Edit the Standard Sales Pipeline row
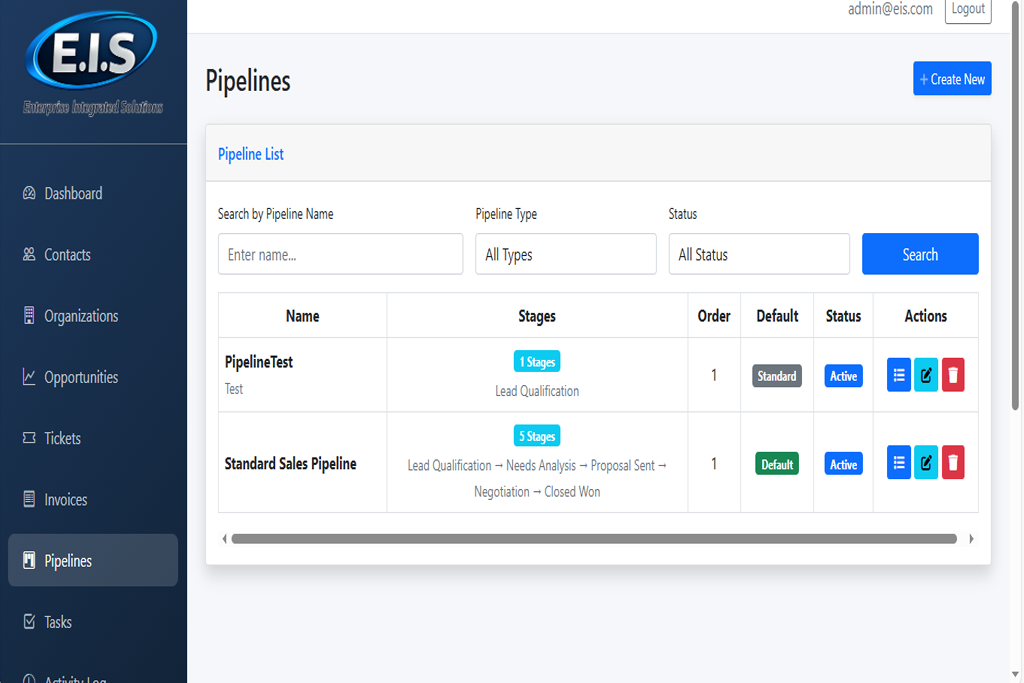Screen dimensions: 1024x683 point(926,463)
